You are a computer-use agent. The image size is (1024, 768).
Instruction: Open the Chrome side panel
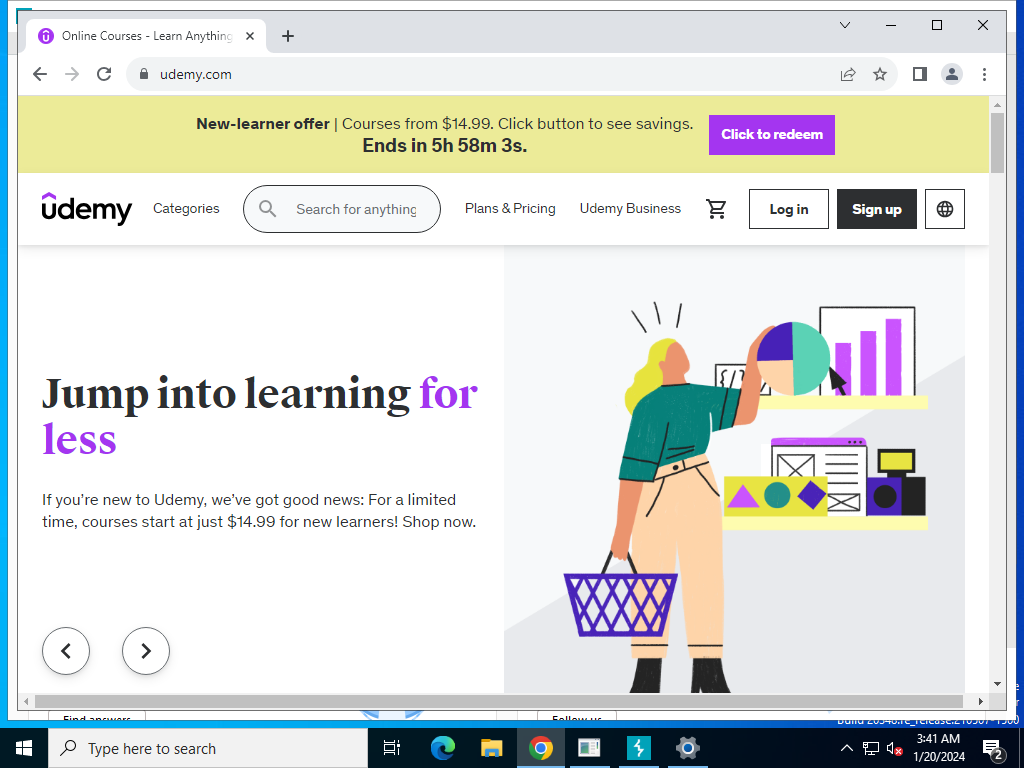coord(920,74)
